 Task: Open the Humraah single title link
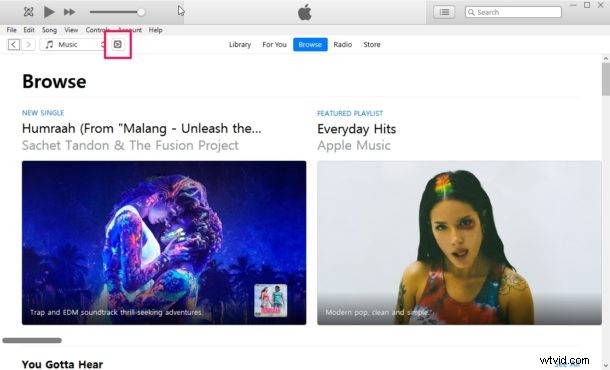point(142,129)
